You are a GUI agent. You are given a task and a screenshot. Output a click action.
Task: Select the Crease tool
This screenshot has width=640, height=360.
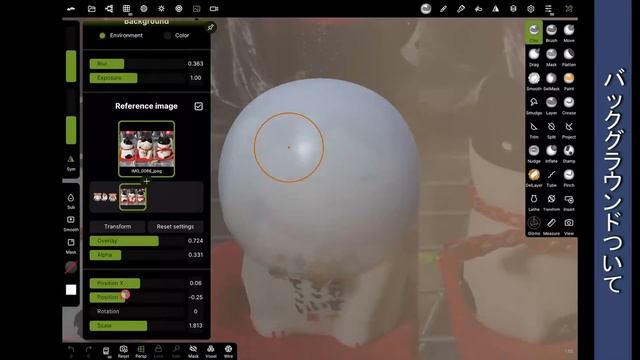(x=569, y=105)
